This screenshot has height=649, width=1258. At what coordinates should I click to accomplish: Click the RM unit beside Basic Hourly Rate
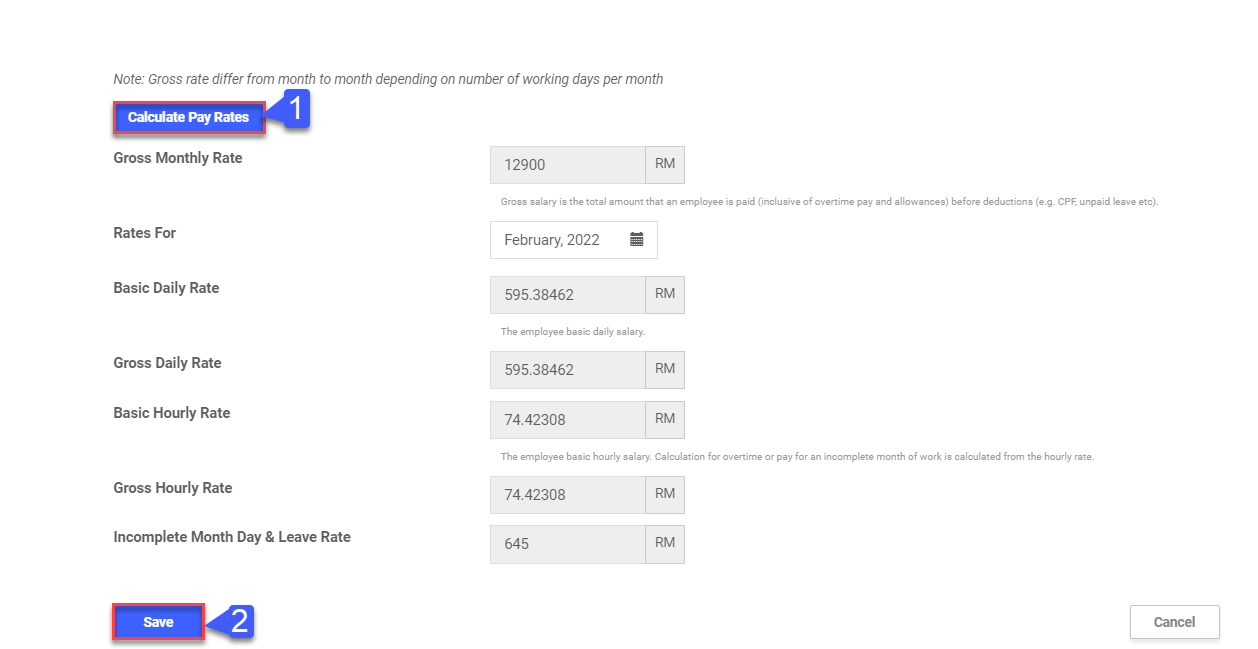665,420
